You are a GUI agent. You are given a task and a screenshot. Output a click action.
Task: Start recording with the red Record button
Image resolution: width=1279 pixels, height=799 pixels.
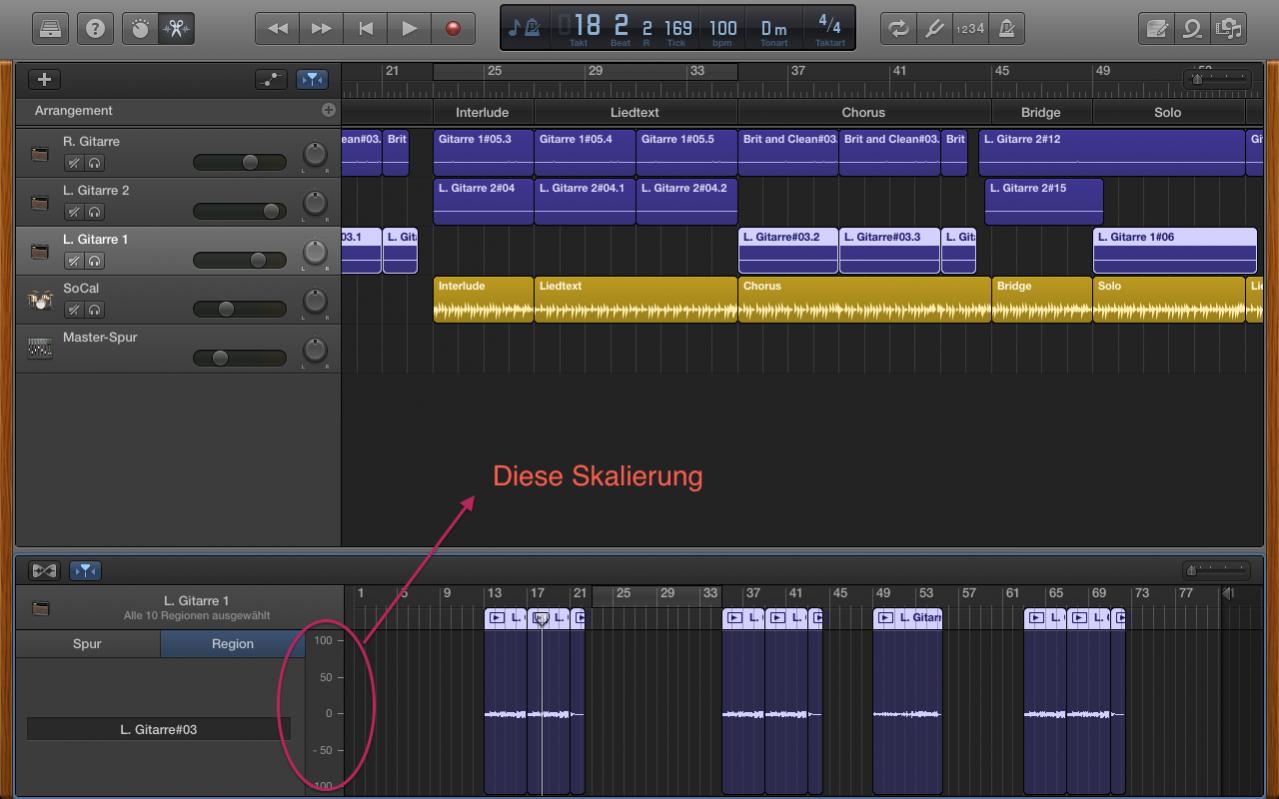click(x=453, y=29)
